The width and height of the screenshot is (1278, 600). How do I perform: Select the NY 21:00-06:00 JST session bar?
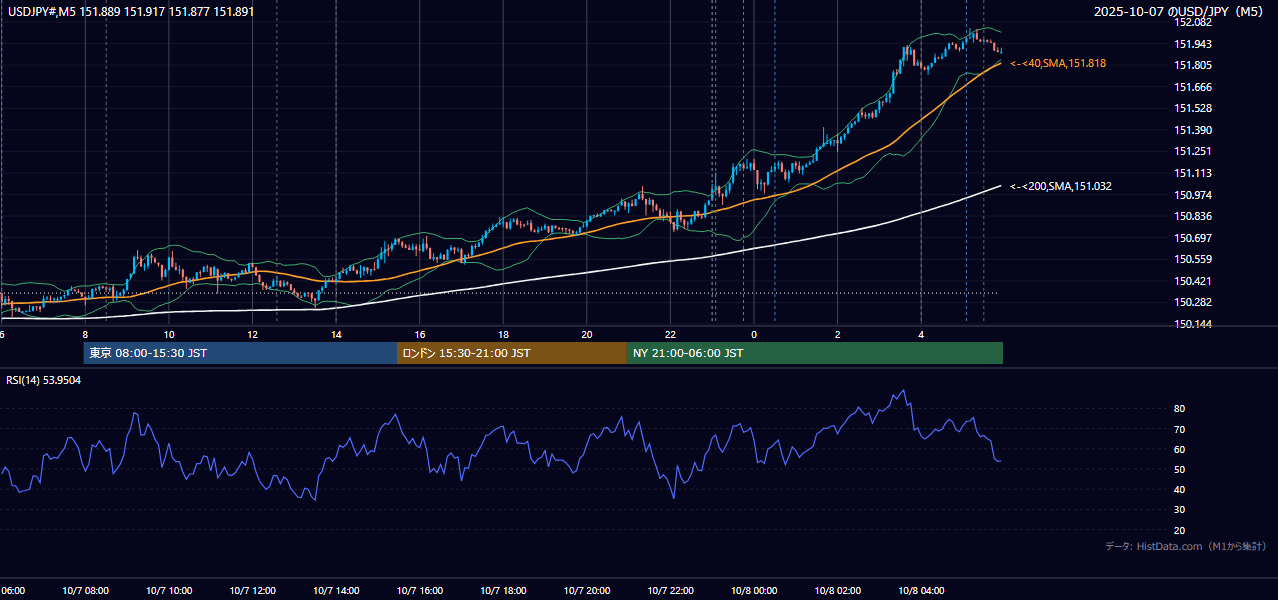tap(815, 353)
